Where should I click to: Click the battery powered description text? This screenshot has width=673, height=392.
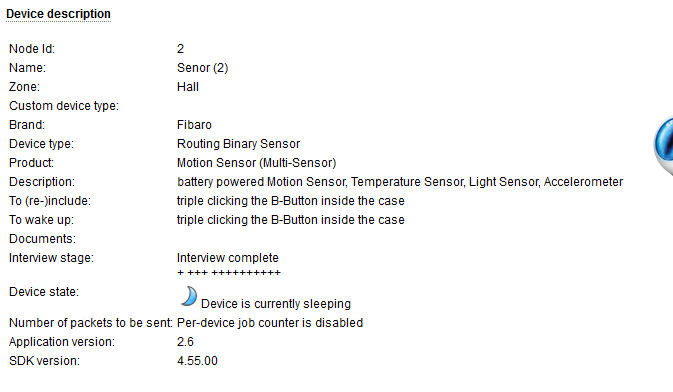coord(400,182)
